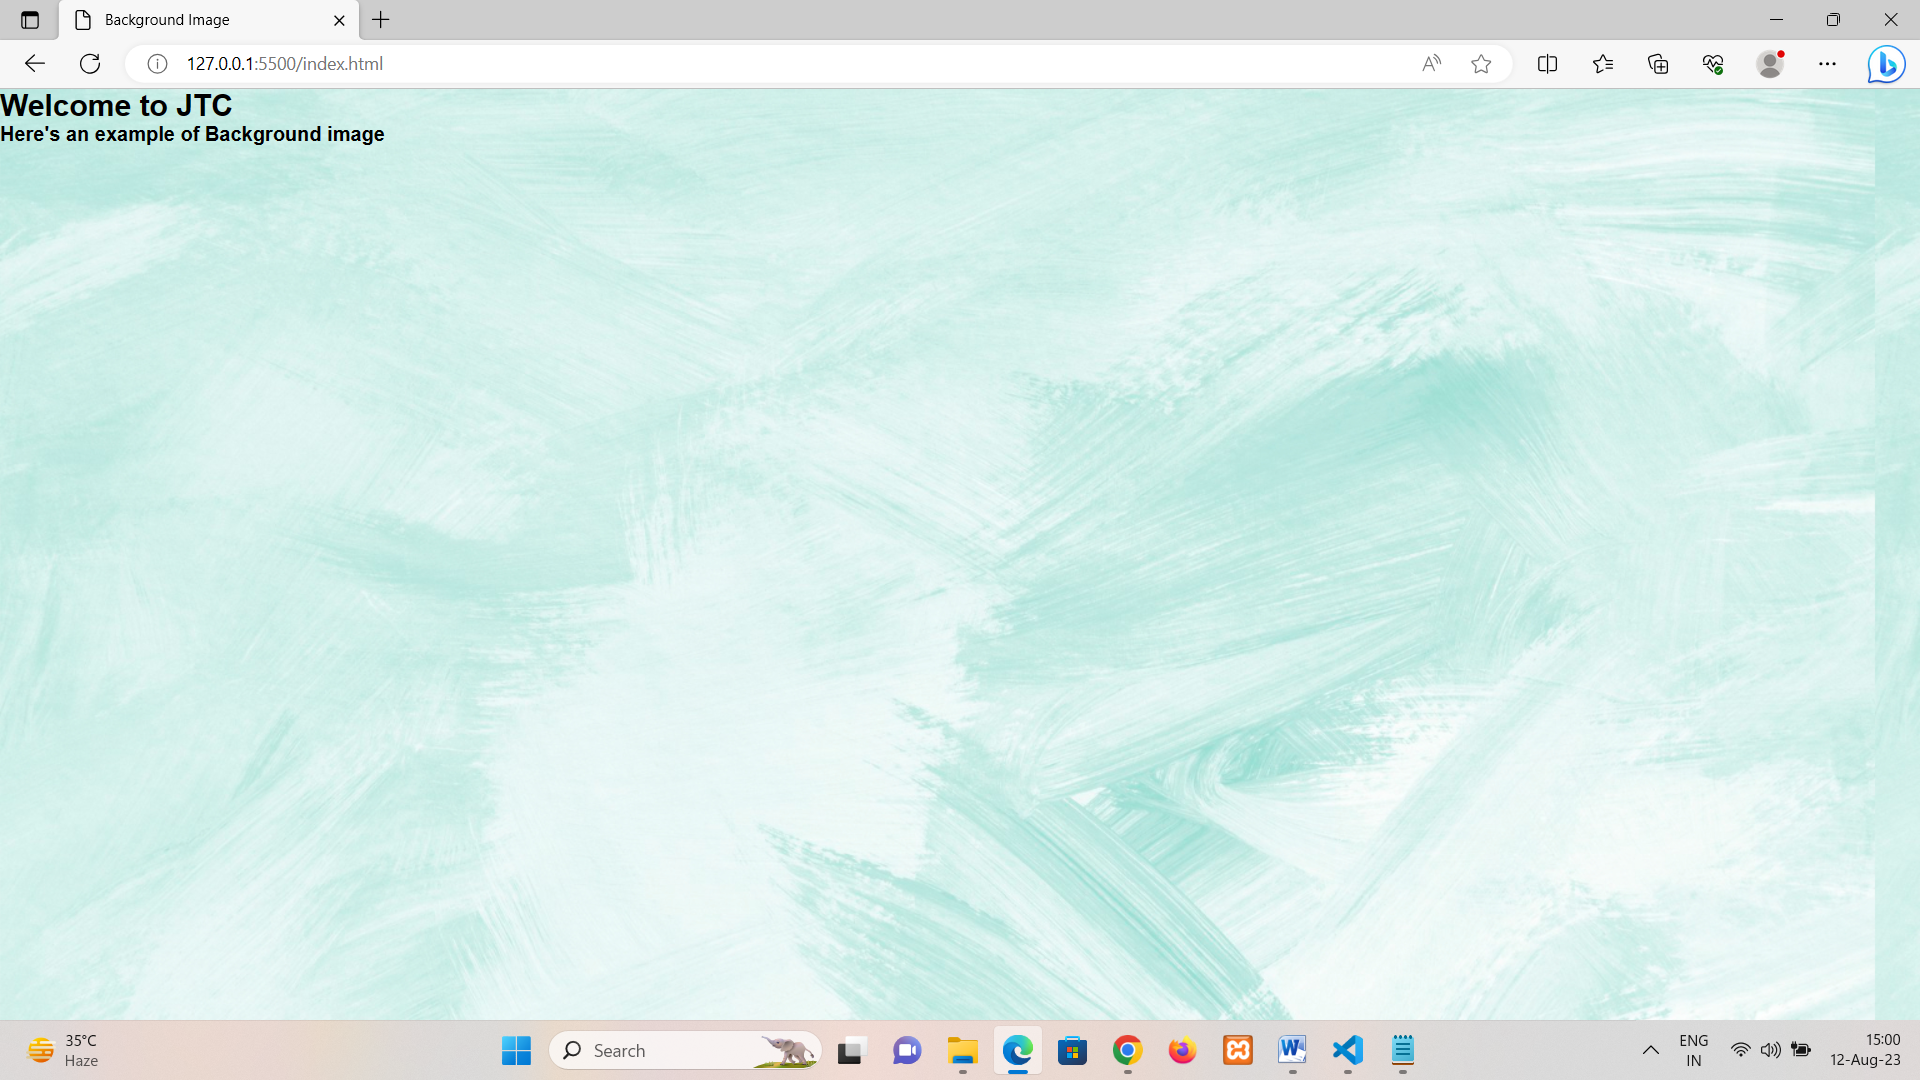This screenshot has height=1080, width=1920.
Task: Open Browser essentials heart icon
Action: [x=1713, y=64]
